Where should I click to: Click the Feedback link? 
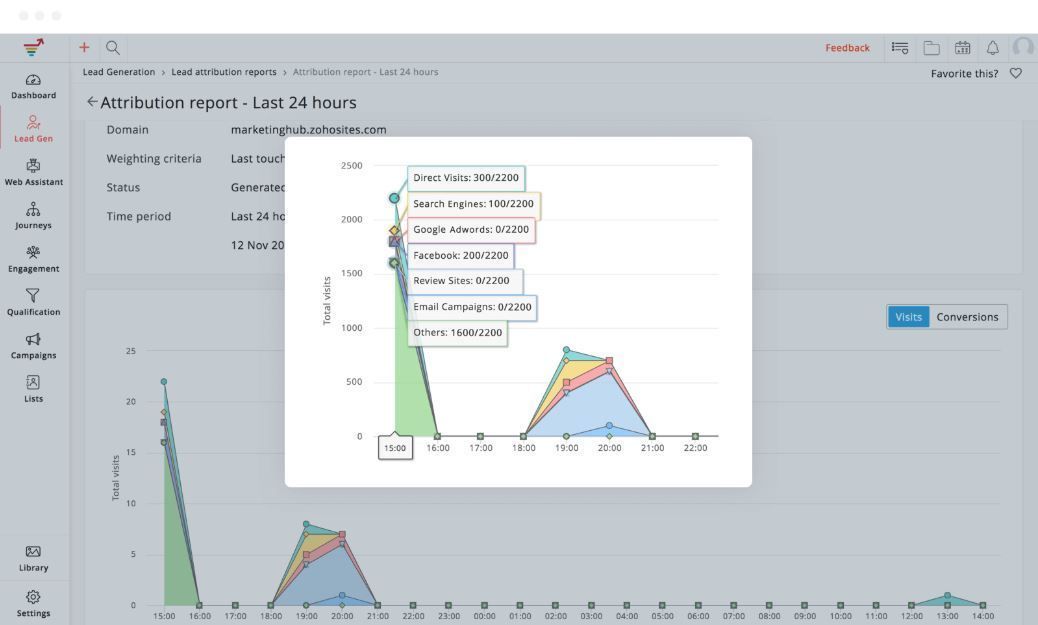(847, 47)
